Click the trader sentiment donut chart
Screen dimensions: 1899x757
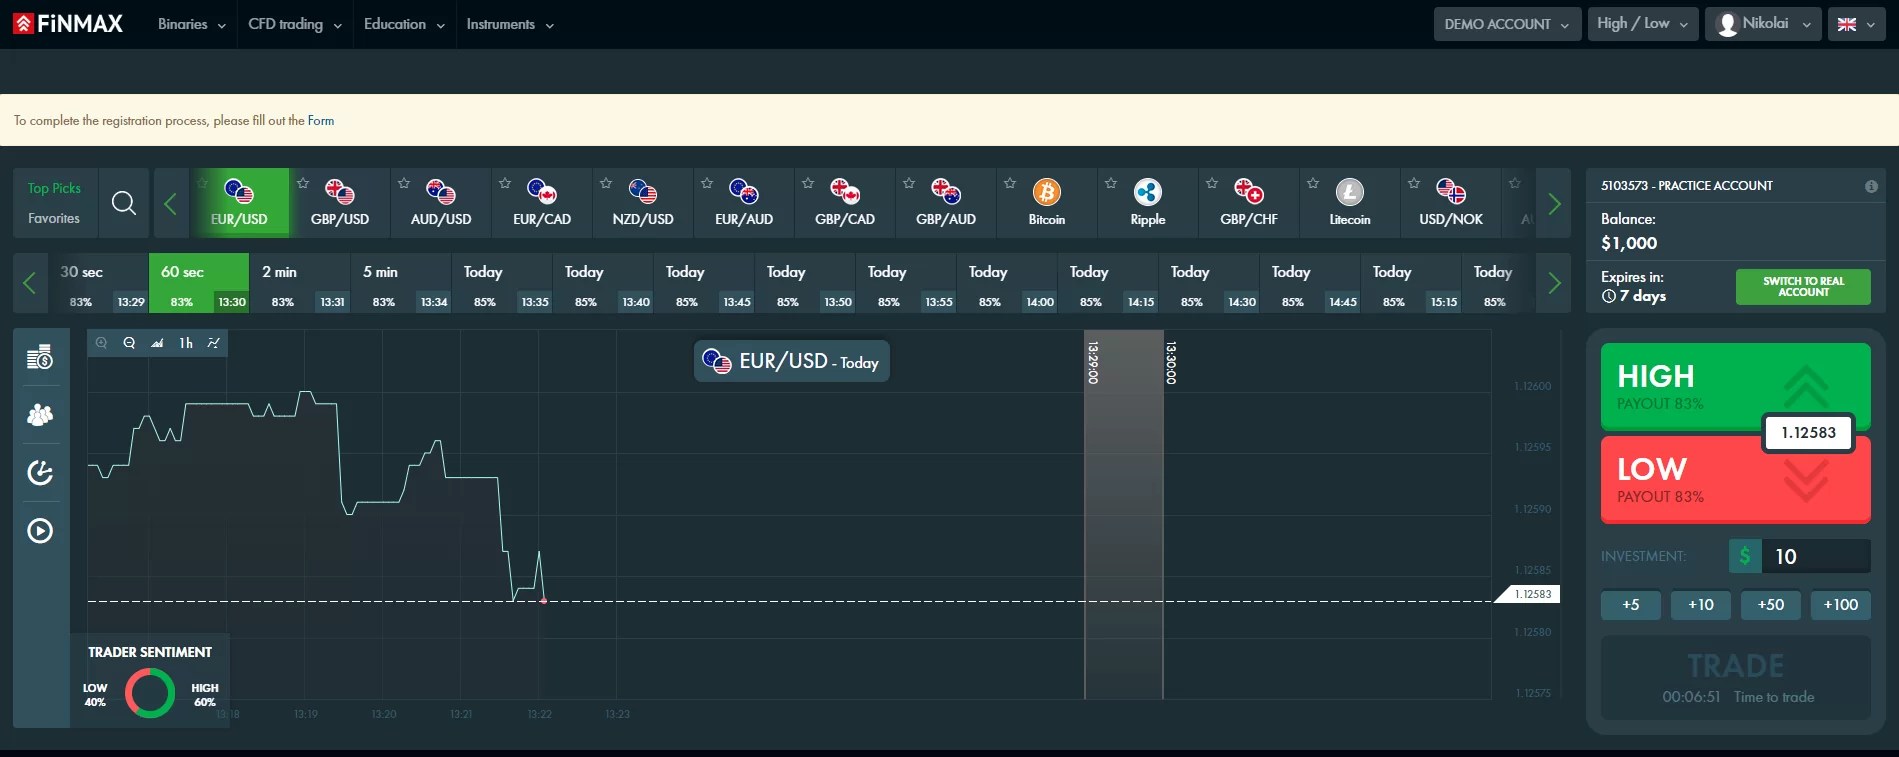[x=150, y=693]
